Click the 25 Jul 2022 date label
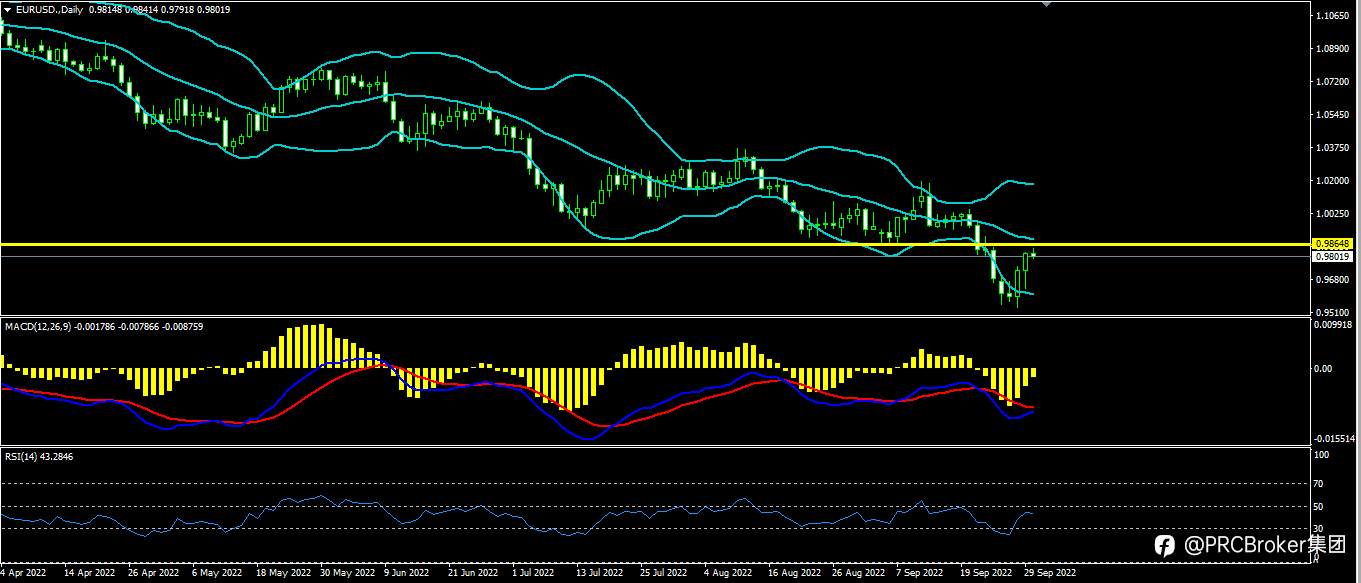 [663, 574]
